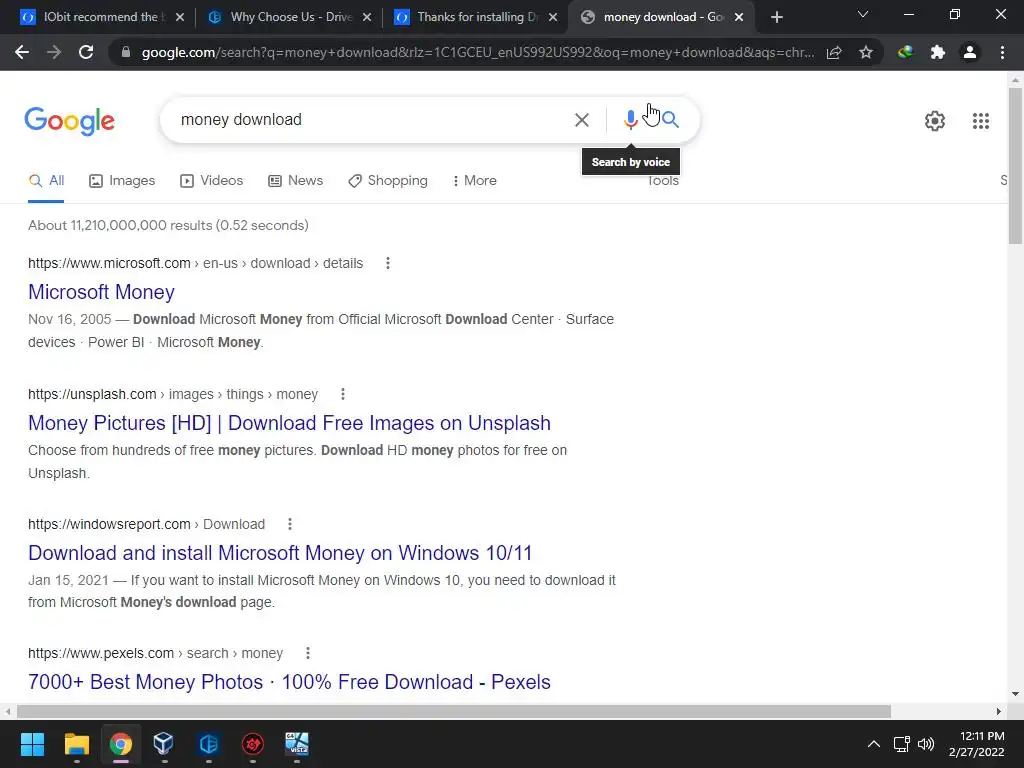
Task: Click the vertical scrollbar thumb
Action: point(1015,166)
